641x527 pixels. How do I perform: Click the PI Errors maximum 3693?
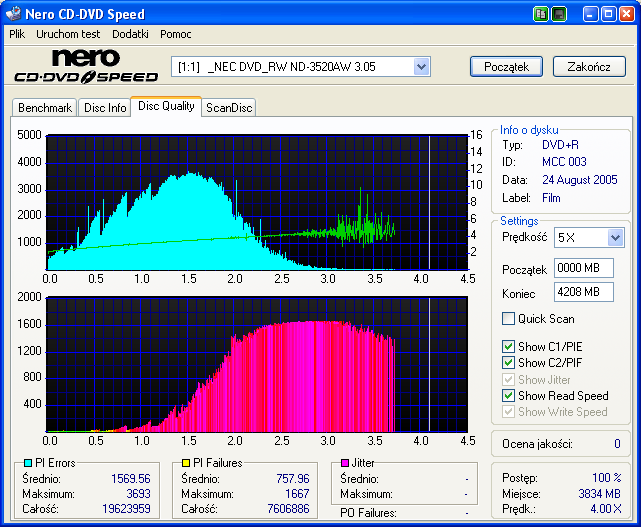click(138, 494)
